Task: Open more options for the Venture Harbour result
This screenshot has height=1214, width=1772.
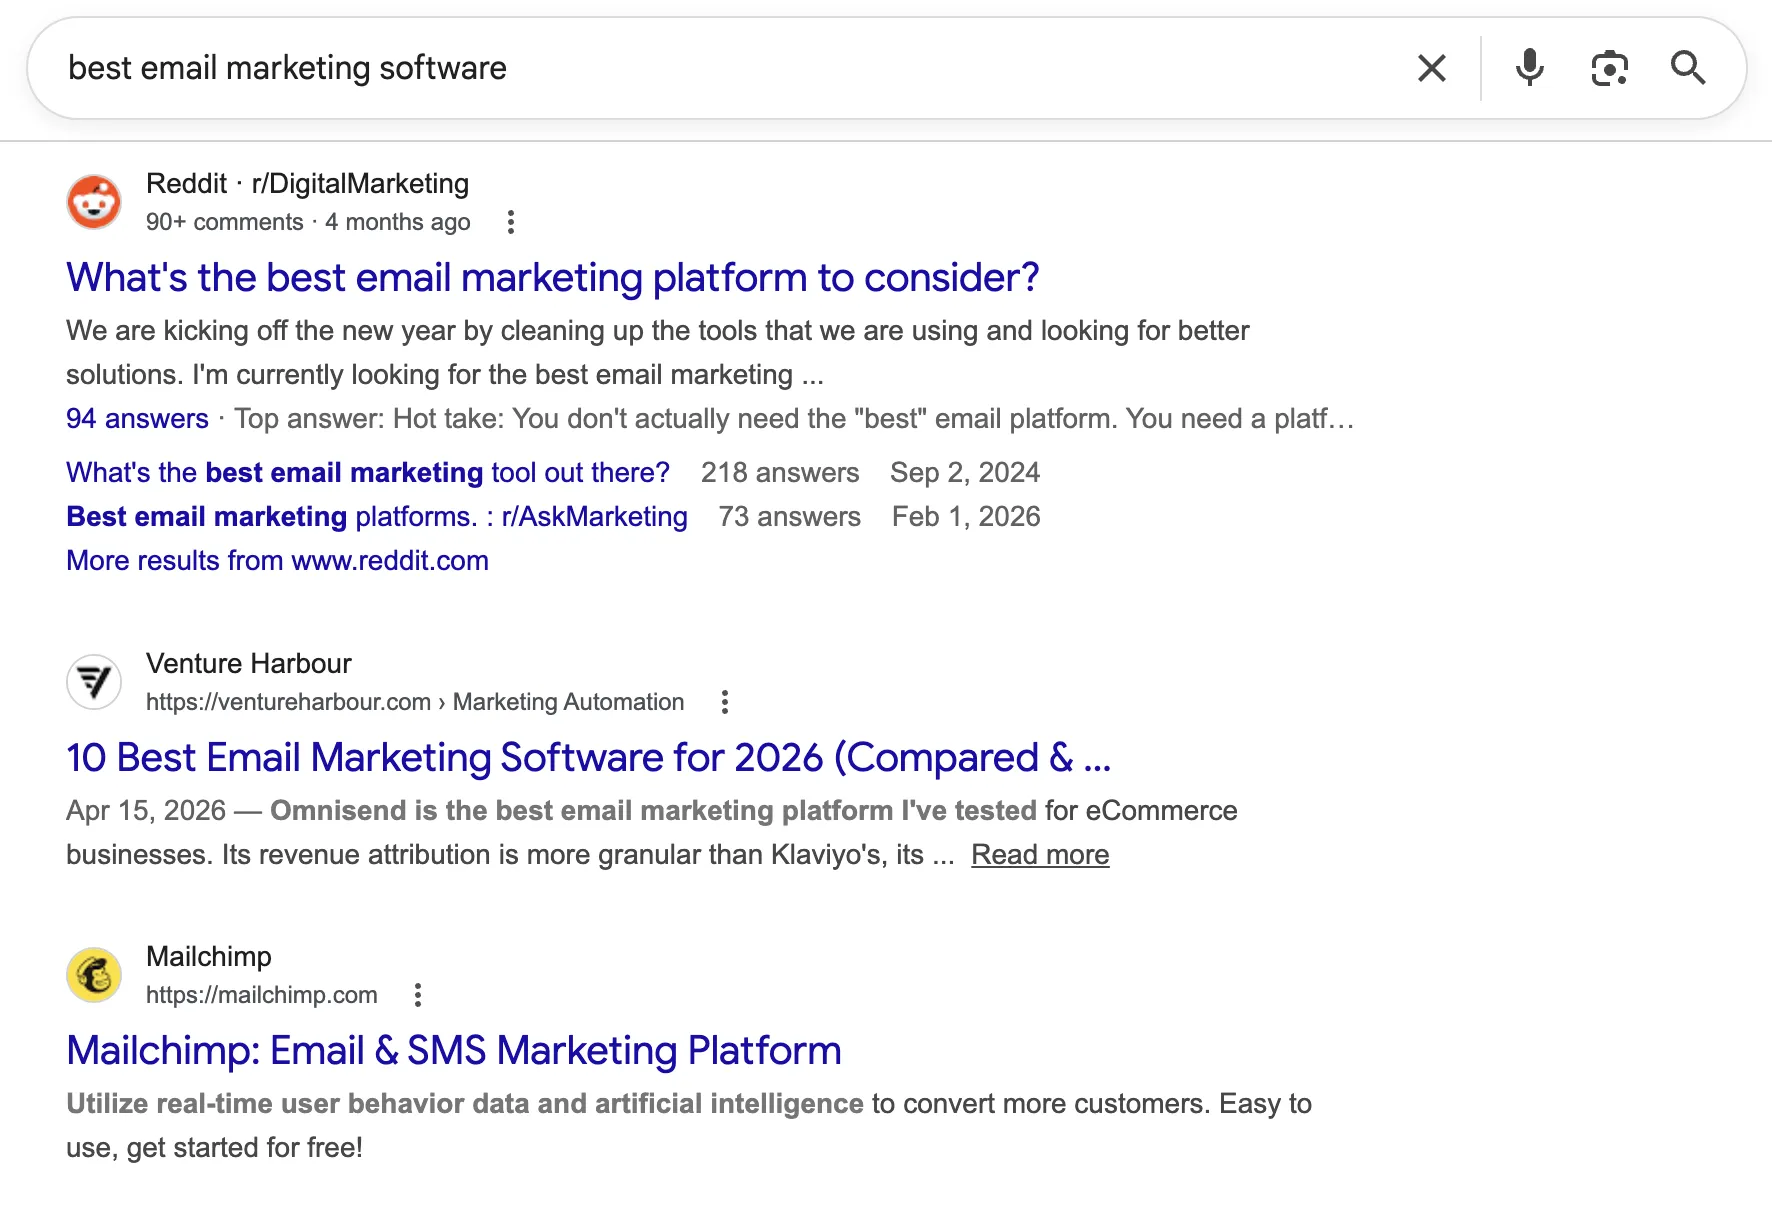Action: [x=725, y=702]
